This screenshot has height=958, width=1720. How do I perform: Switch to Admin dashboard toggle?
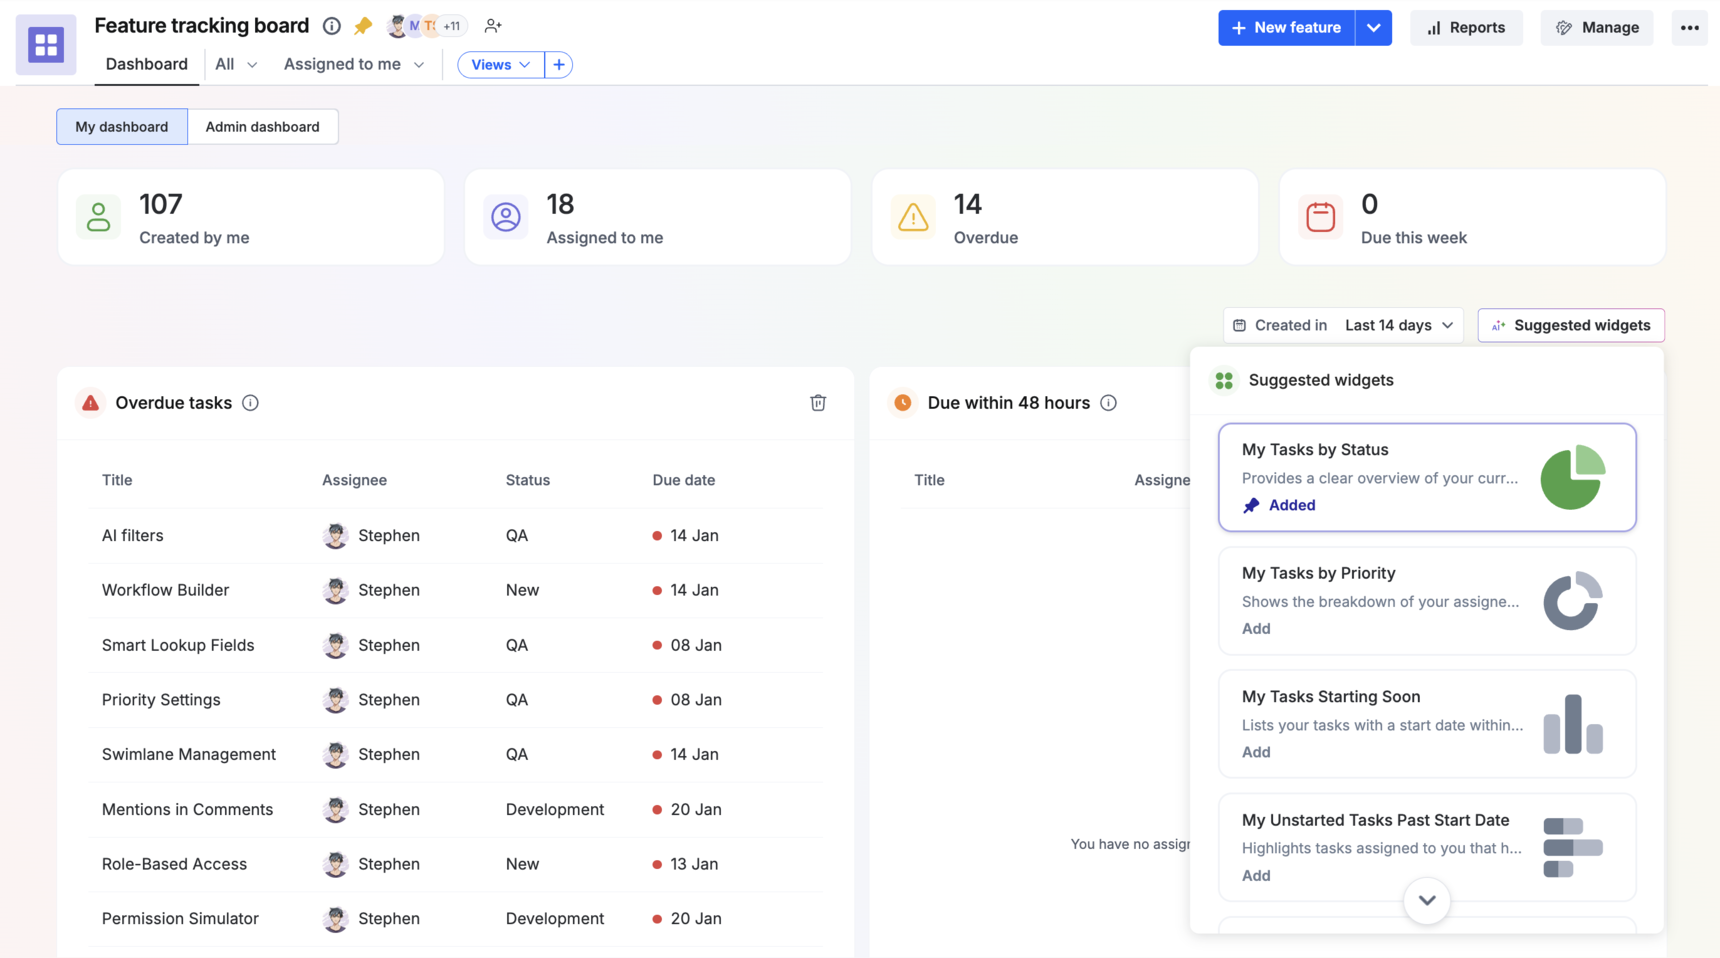click(x=262, y=127)
